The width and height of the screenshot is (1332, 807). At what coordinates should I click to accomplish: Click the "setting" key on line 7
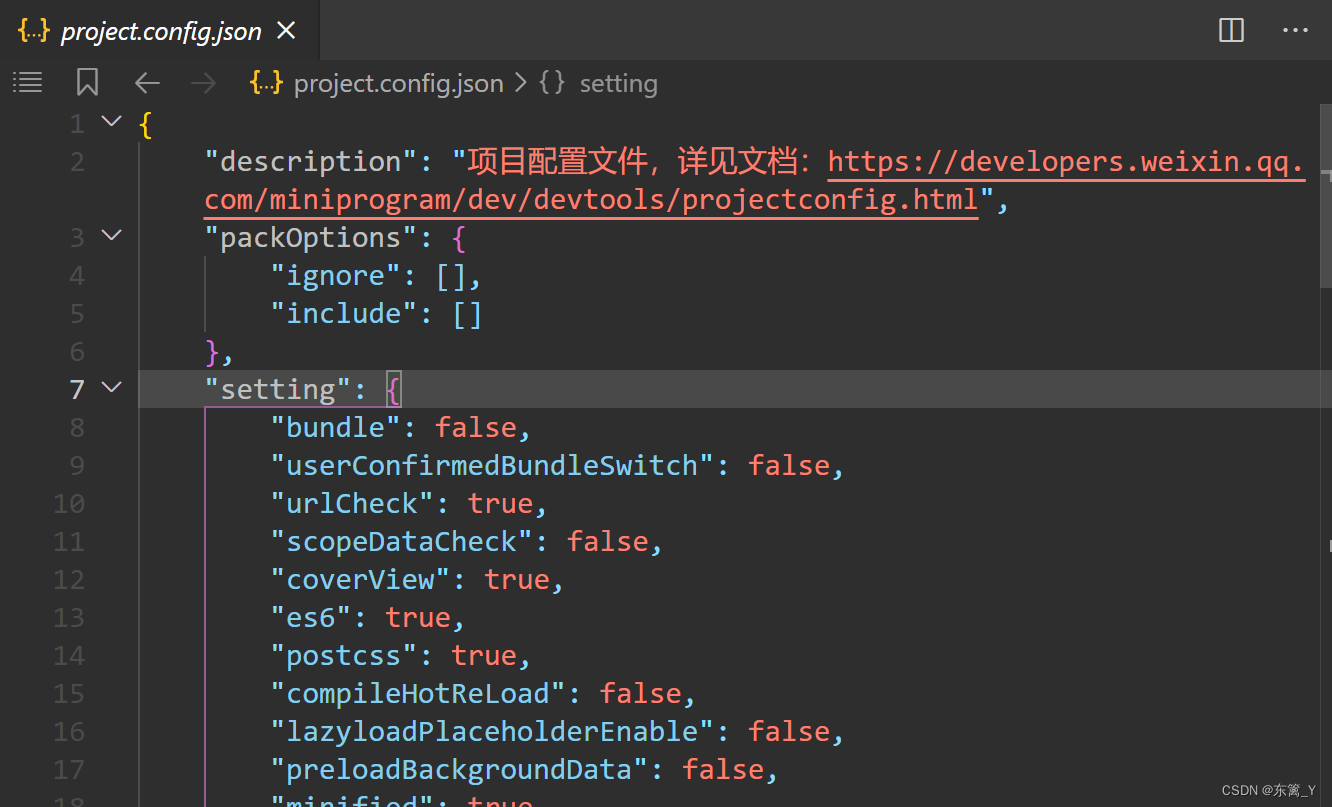point(279,389)
